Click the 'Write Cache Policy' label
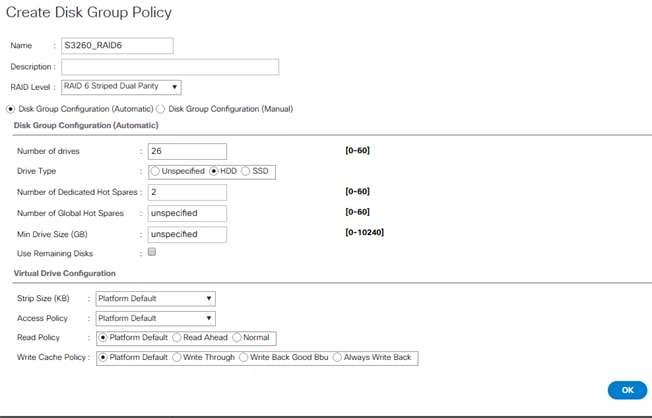The image size is (652, 418). (51, 357)
